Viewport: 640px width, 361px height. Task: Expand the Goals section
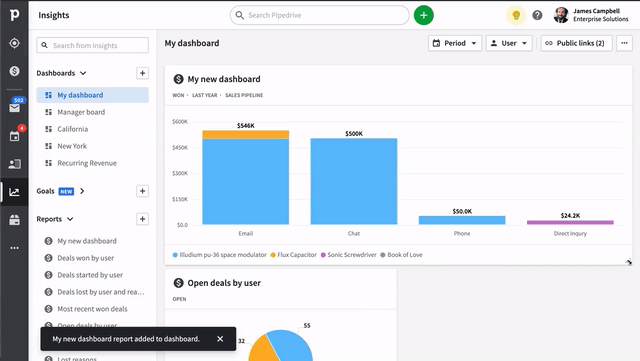[82, 191]
